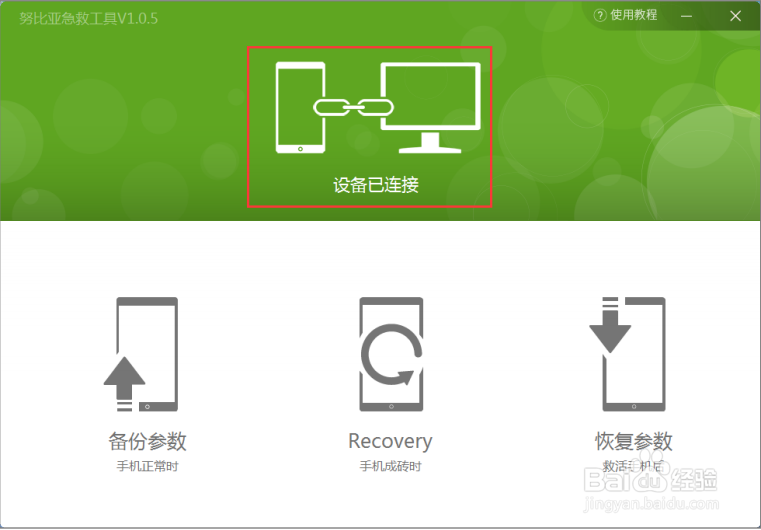Select the 备份参数 label
Image resolution: width=761 pixels, height=530 pixels.
coord(148,441)
